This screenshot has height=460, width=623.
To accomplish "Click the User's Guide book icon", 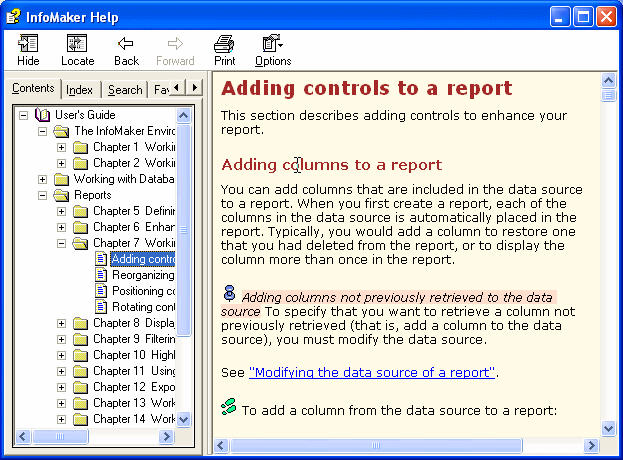I will click(42, 115).
